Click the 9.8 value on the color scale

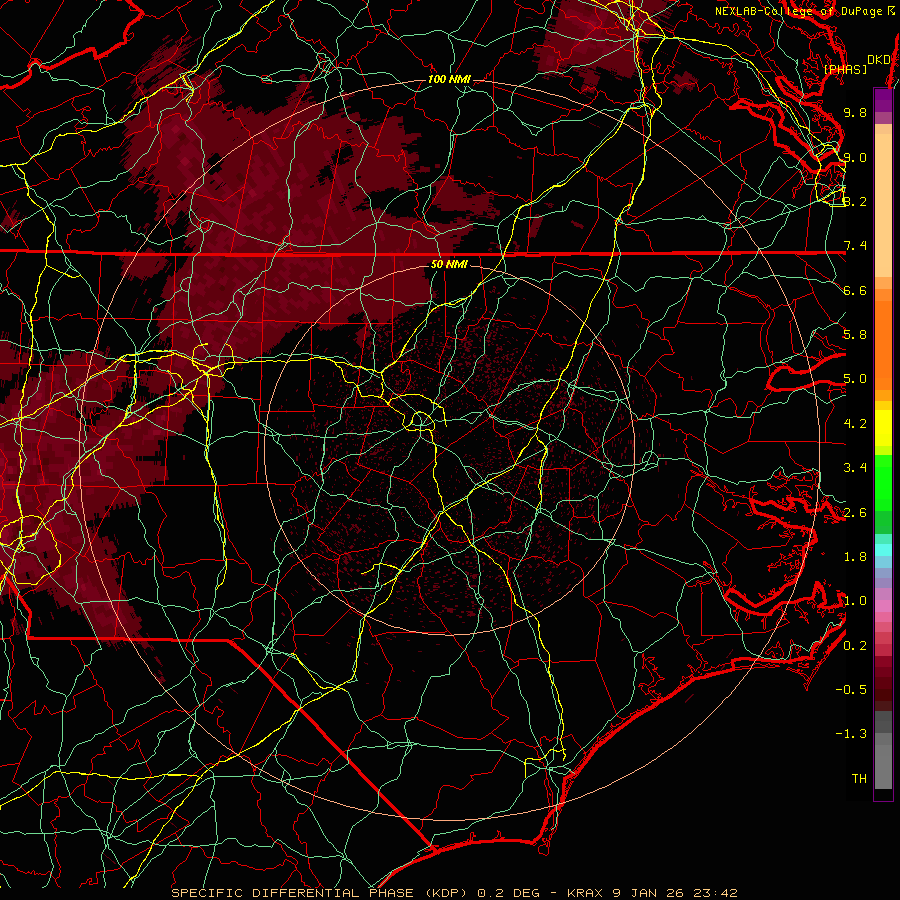855,112
